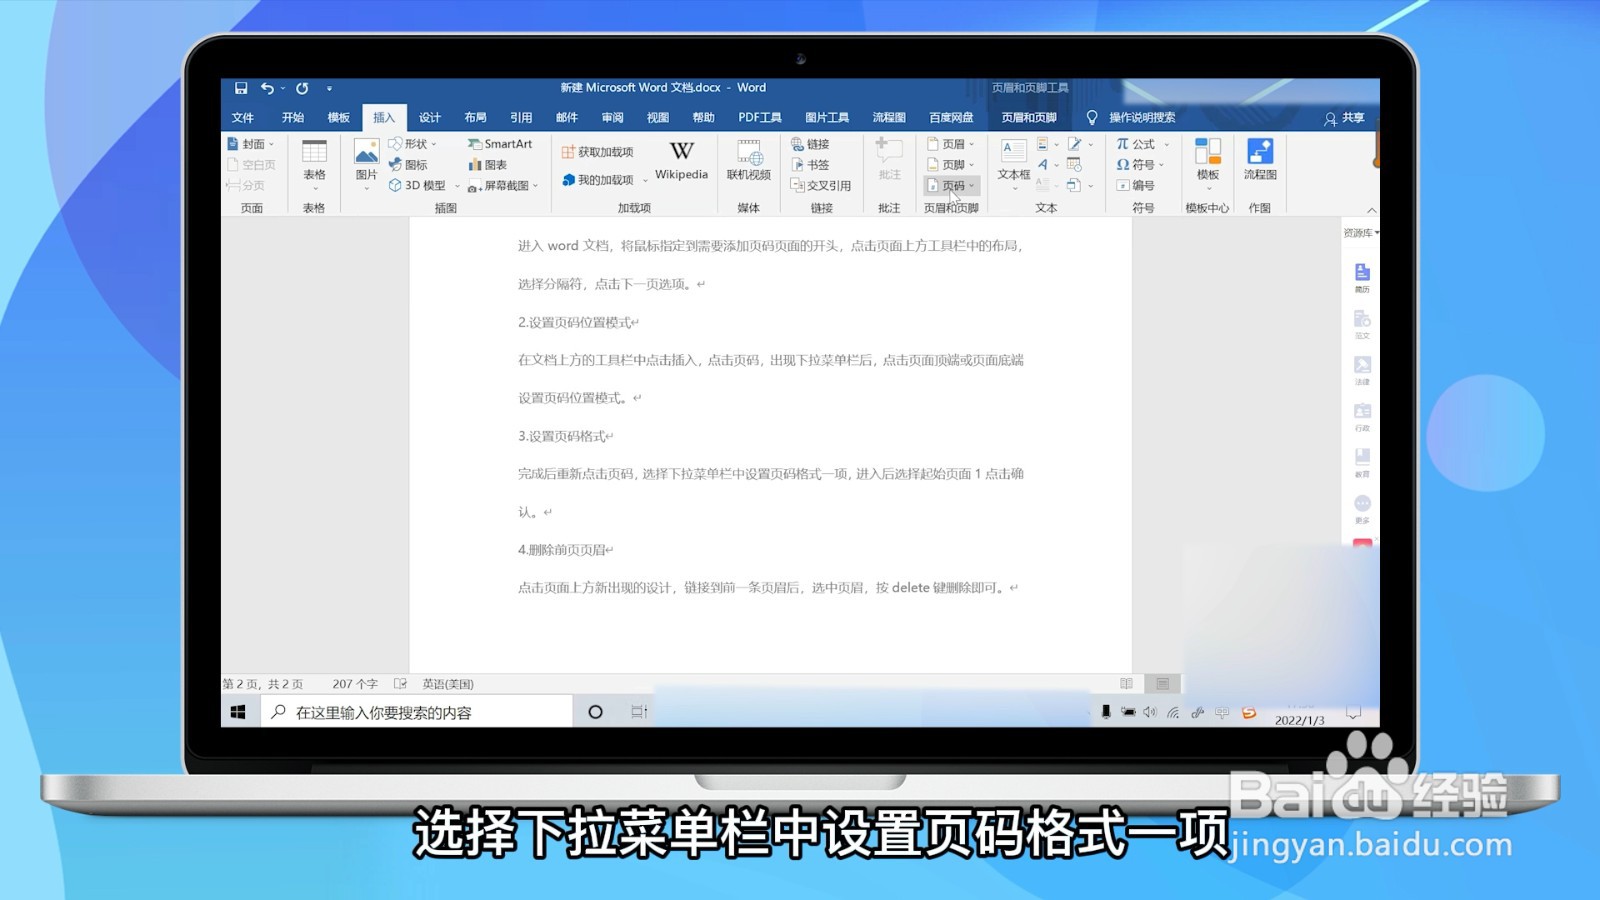The image size is (1600, 900).
Task: Open Signature Line dropdown
Action: [1079, 144]
